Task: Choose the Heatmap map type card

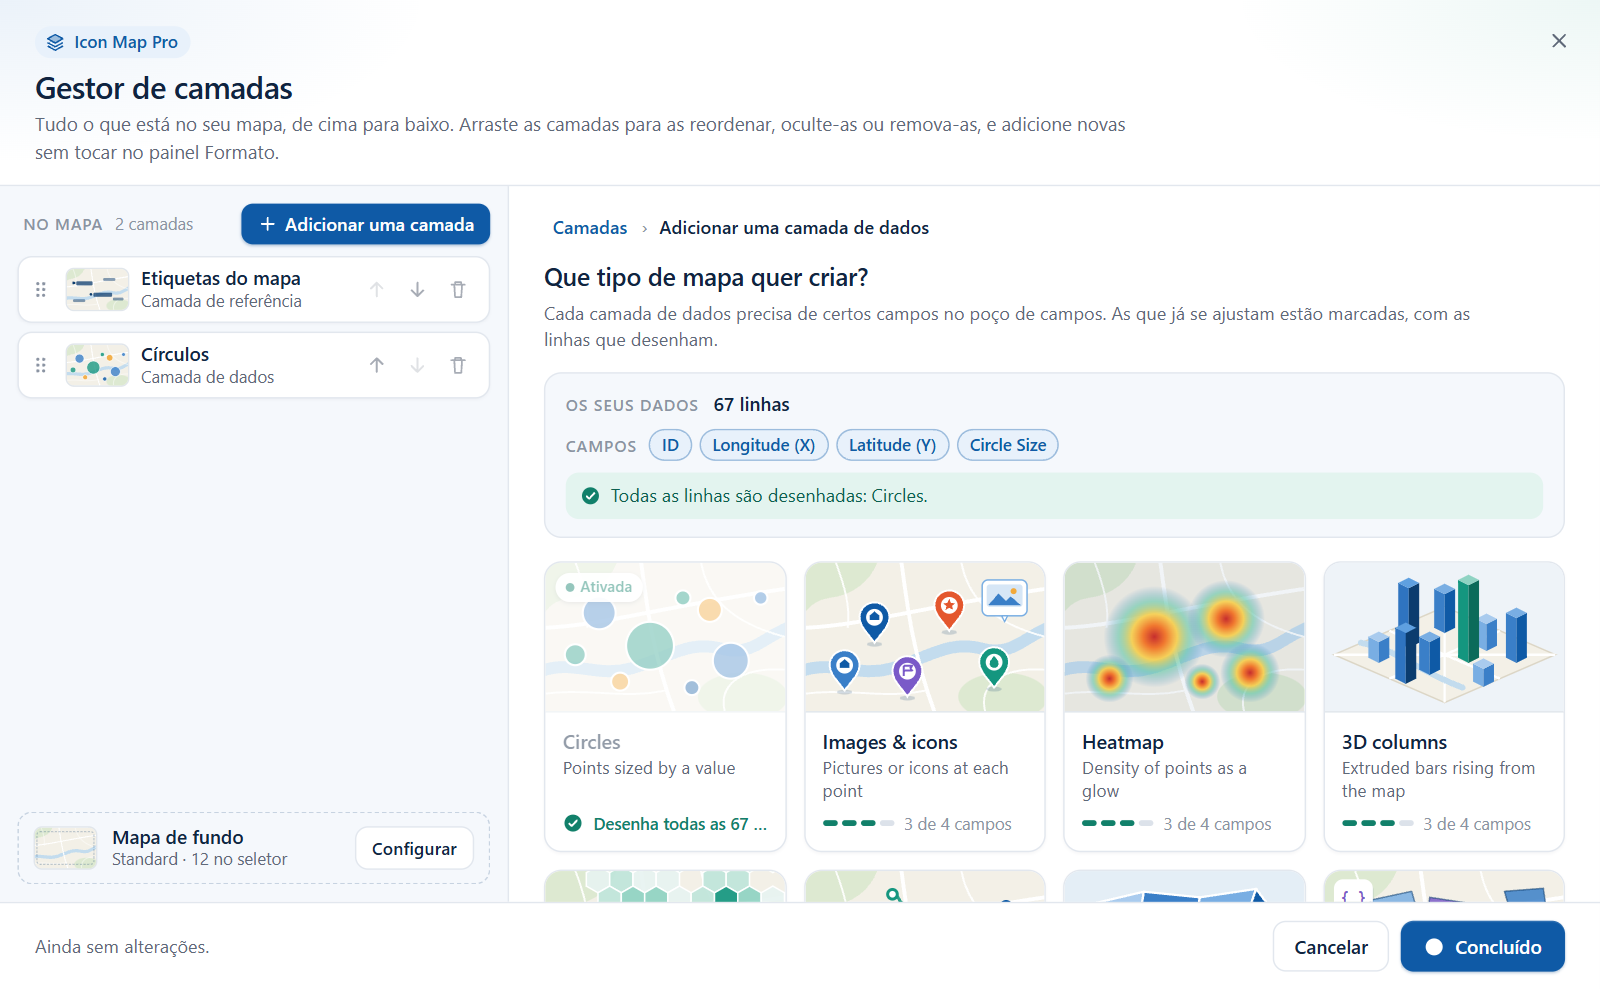Action: (1184, 706)
